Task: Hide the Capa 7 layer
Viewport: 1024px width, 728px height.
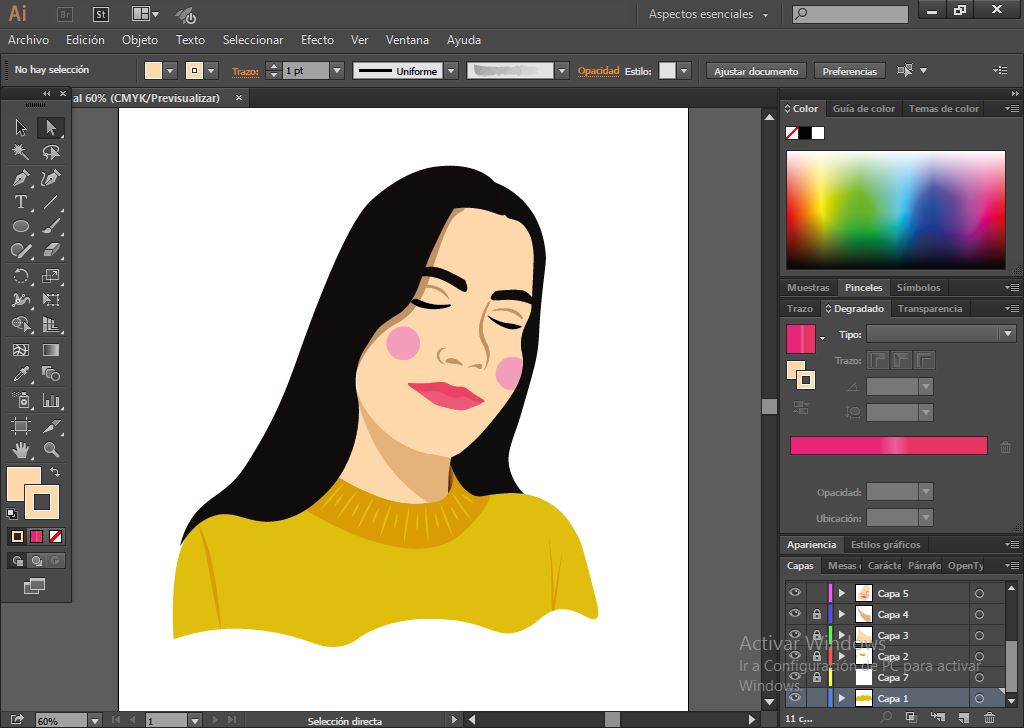Action: (x=795, y=676)
